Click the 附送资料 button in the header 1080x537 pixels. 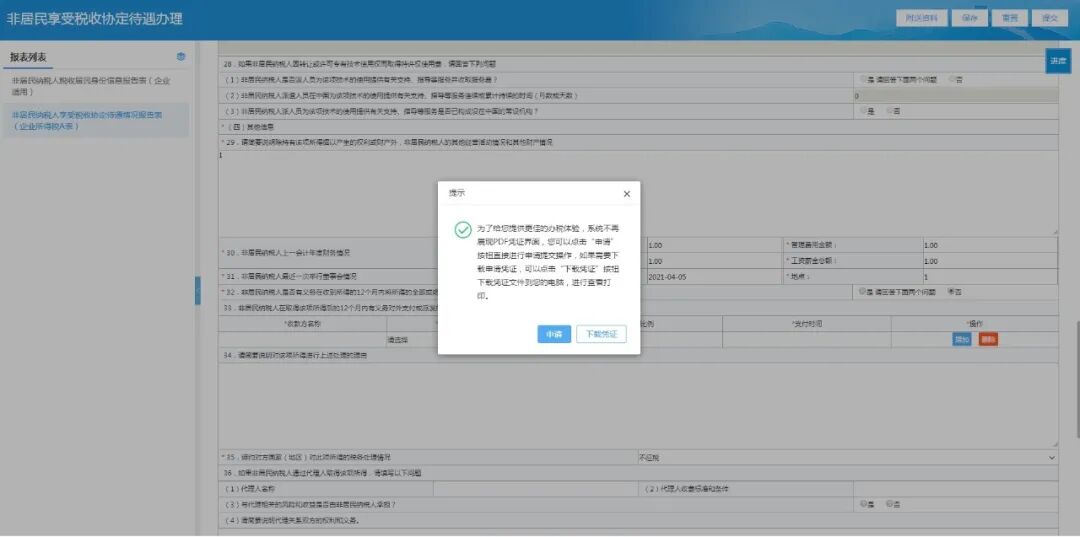922,19
